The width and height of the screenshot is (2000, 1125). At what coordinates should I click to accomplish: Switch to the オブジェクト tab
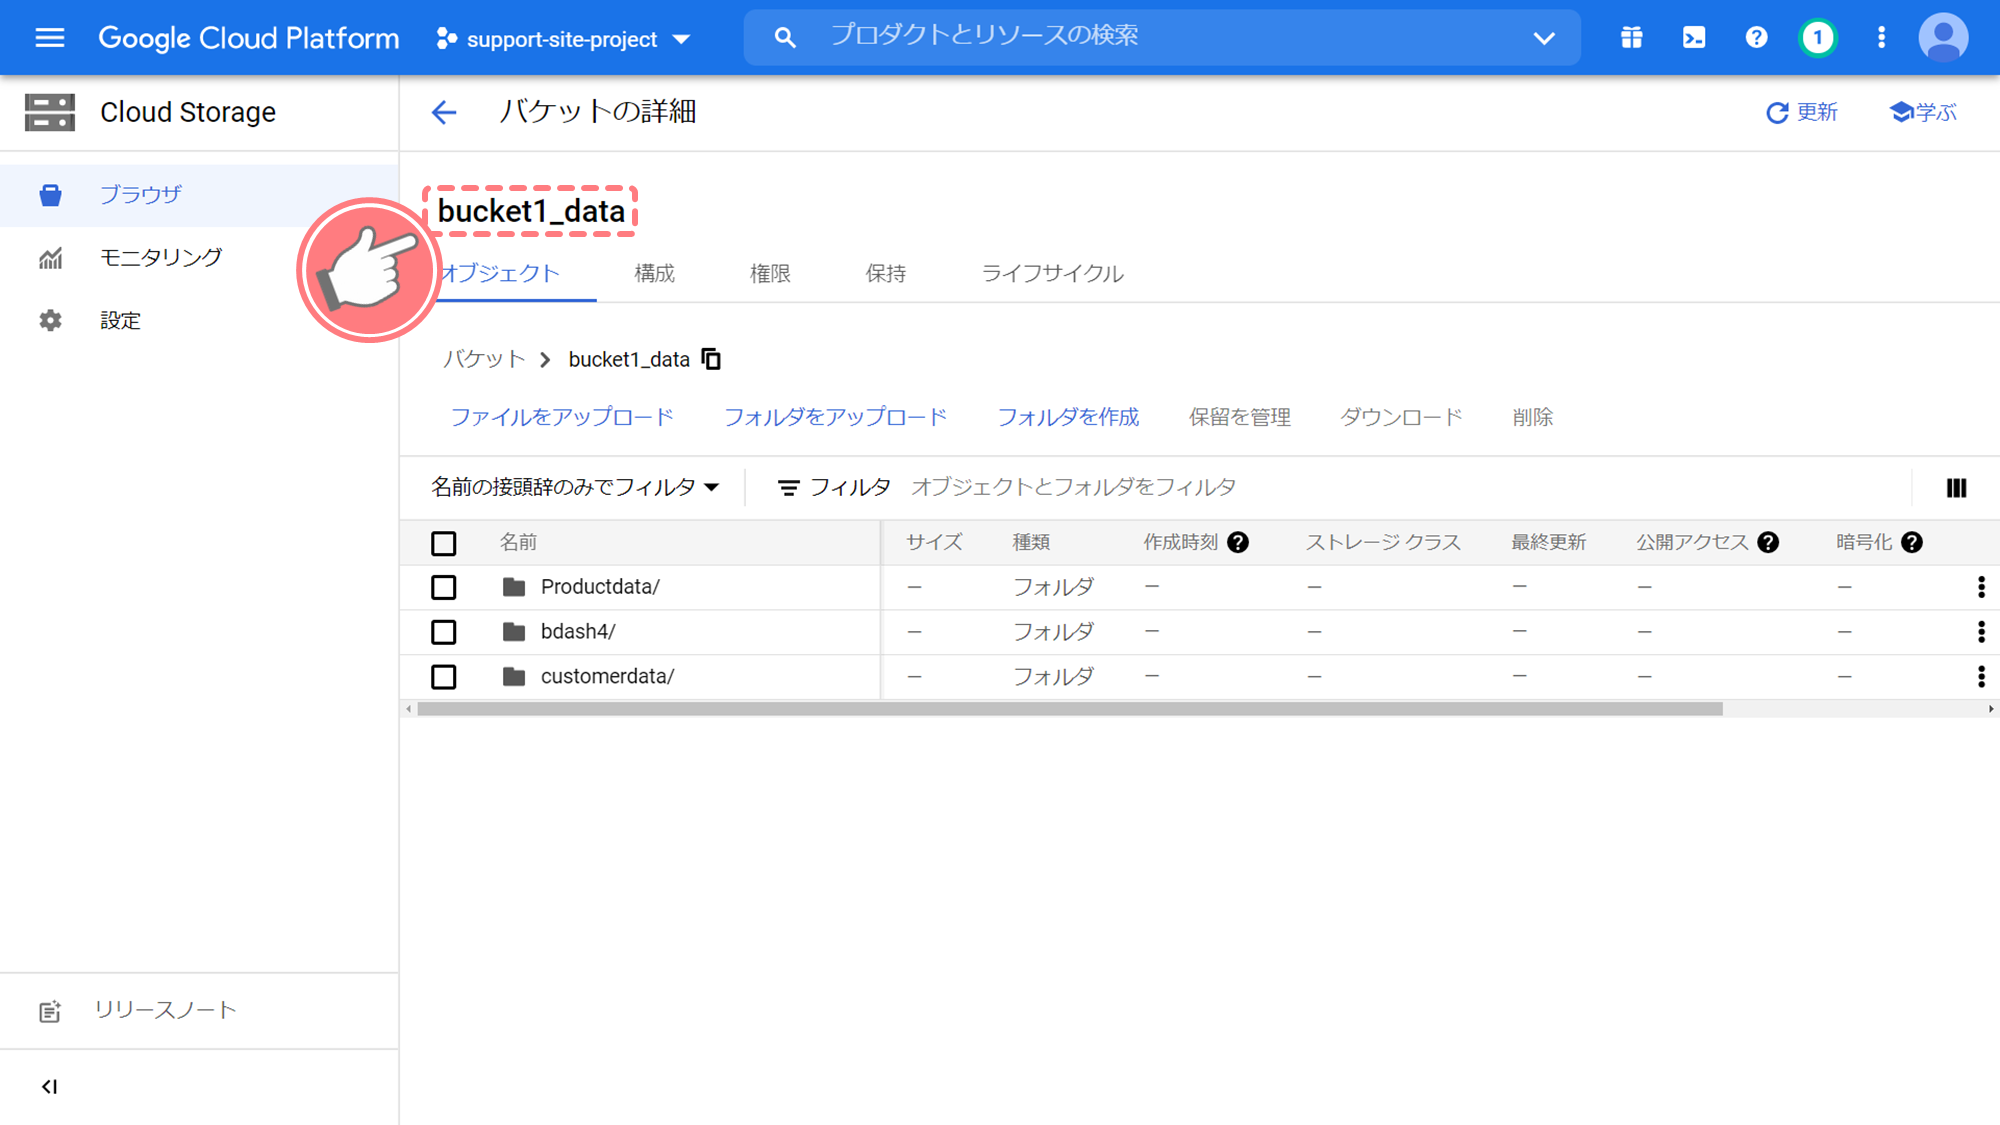(500, 273)
